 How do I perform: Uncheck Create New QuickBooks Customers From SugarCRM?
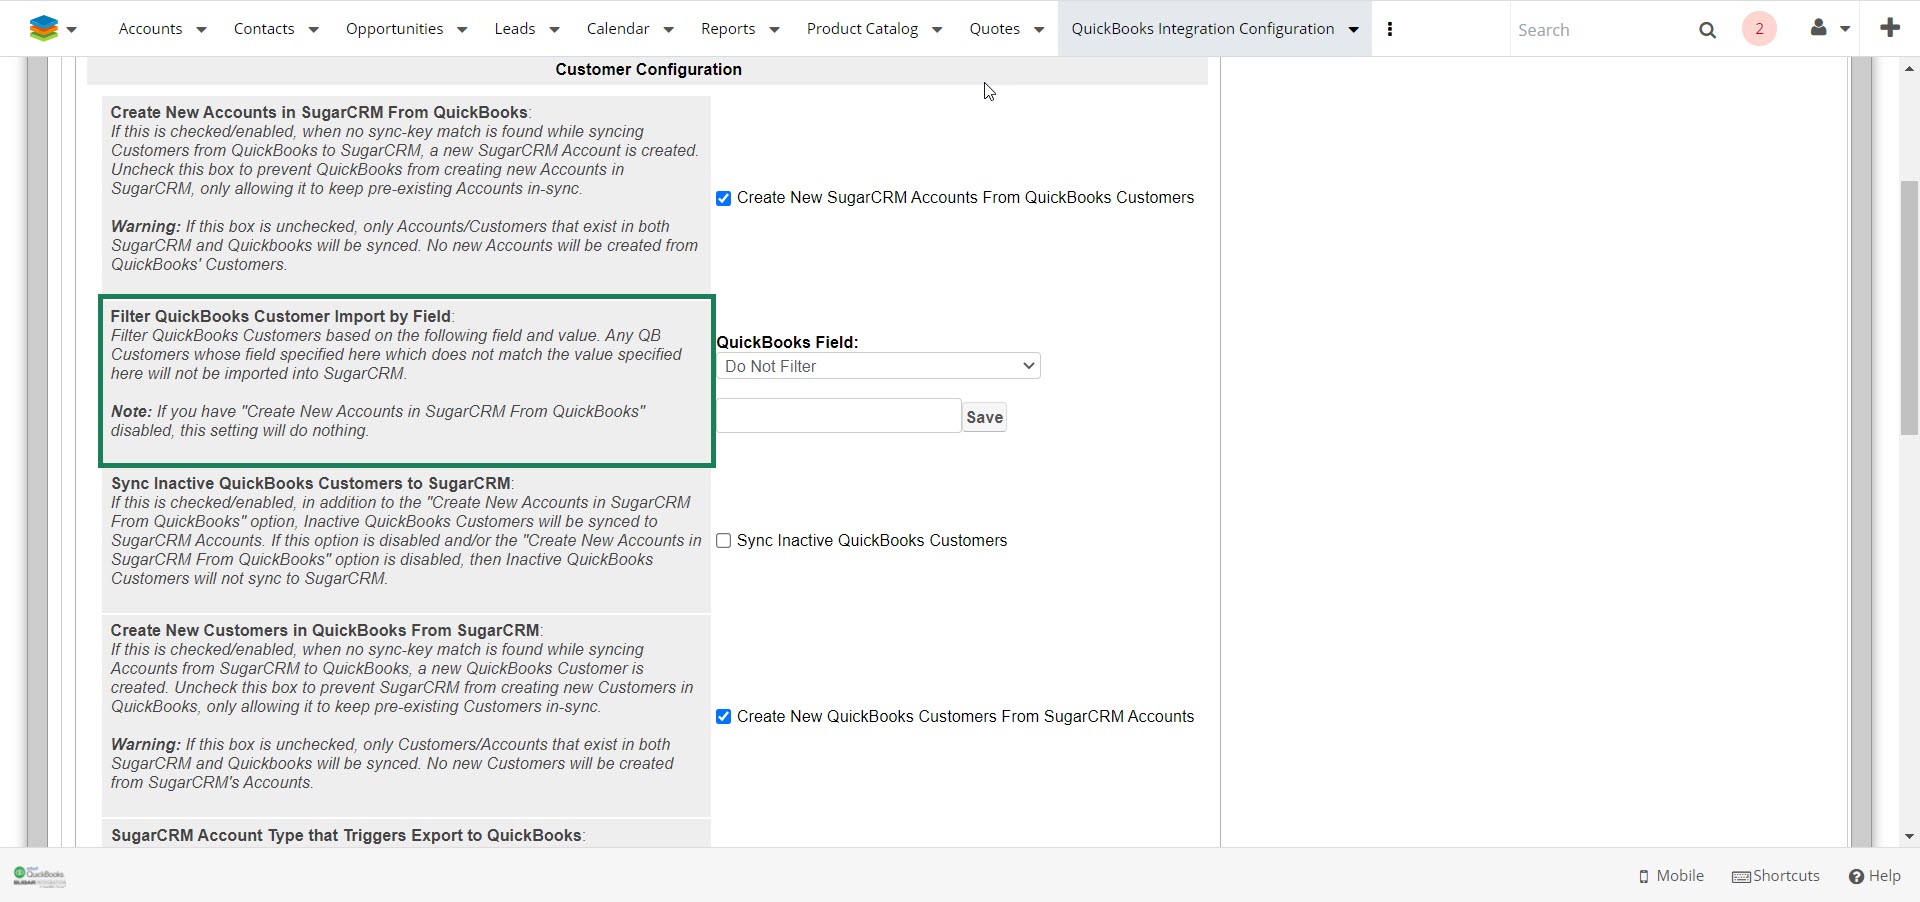(x=723, y=717)
